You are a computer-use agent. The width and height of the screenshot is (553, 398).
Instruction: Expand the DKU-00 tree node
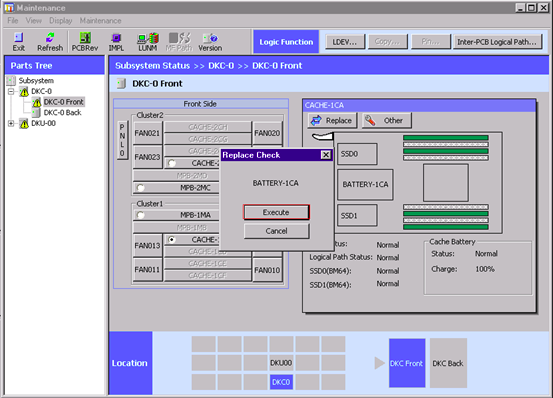click(x=11, y=123)
